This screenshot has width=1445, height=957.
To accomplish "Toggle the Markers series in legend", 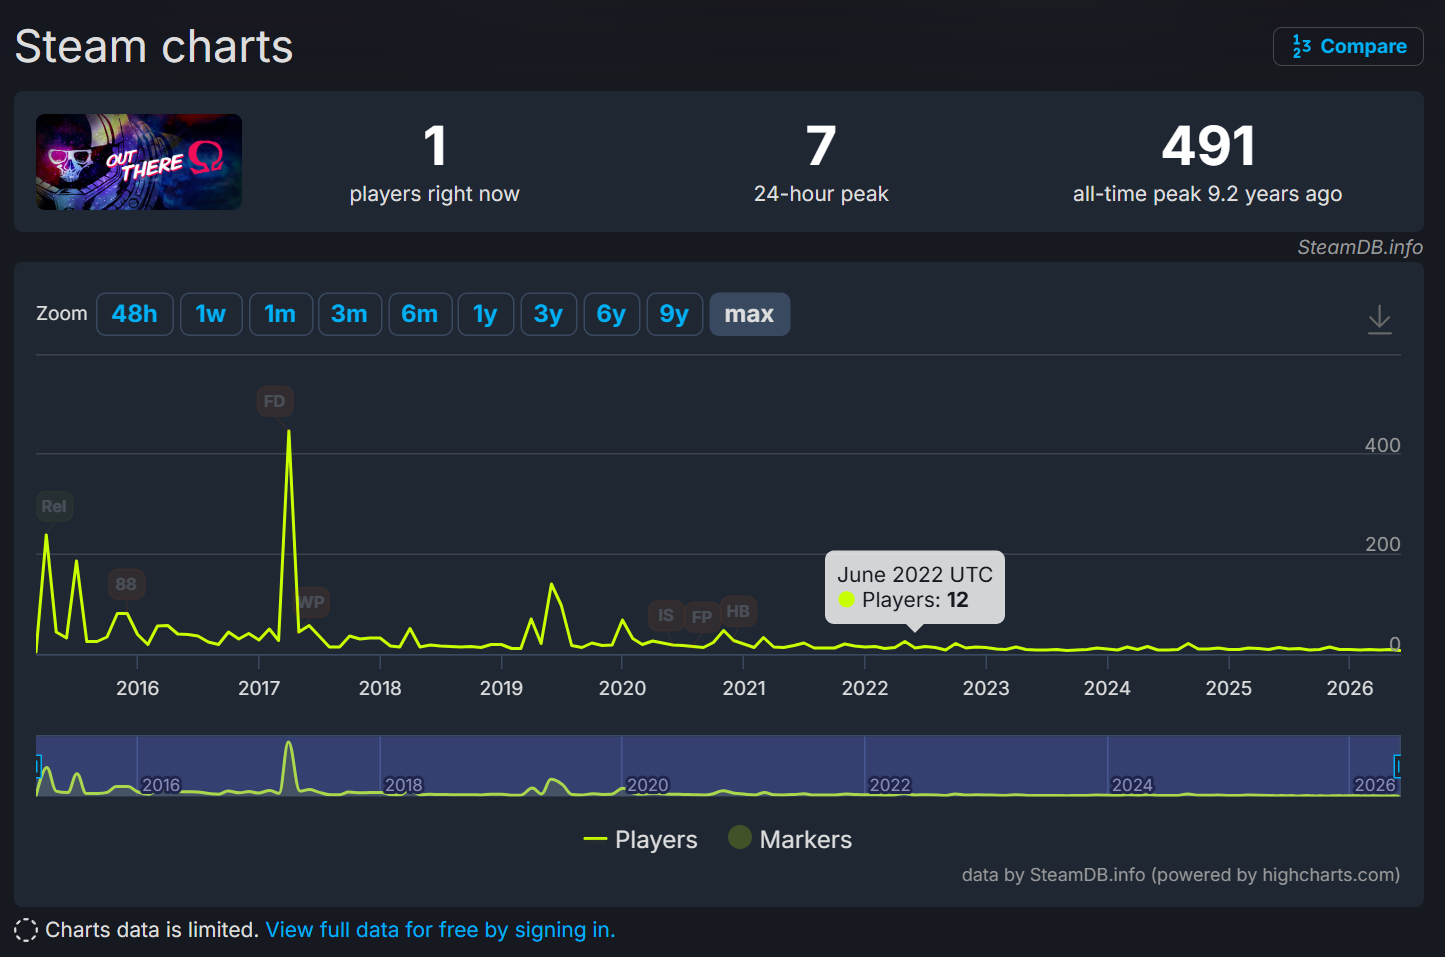I will (x=790, y=839).
